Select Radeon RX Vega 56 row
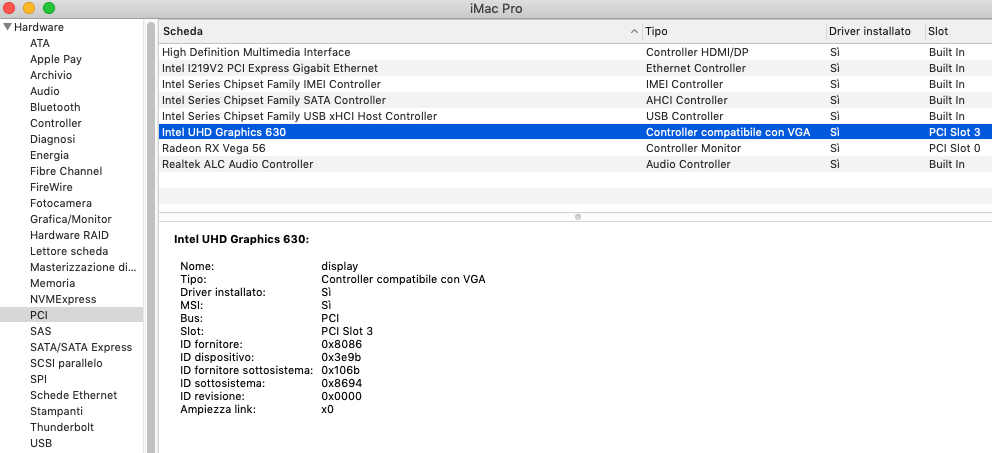The image size is (992, 453). [575, 148]
